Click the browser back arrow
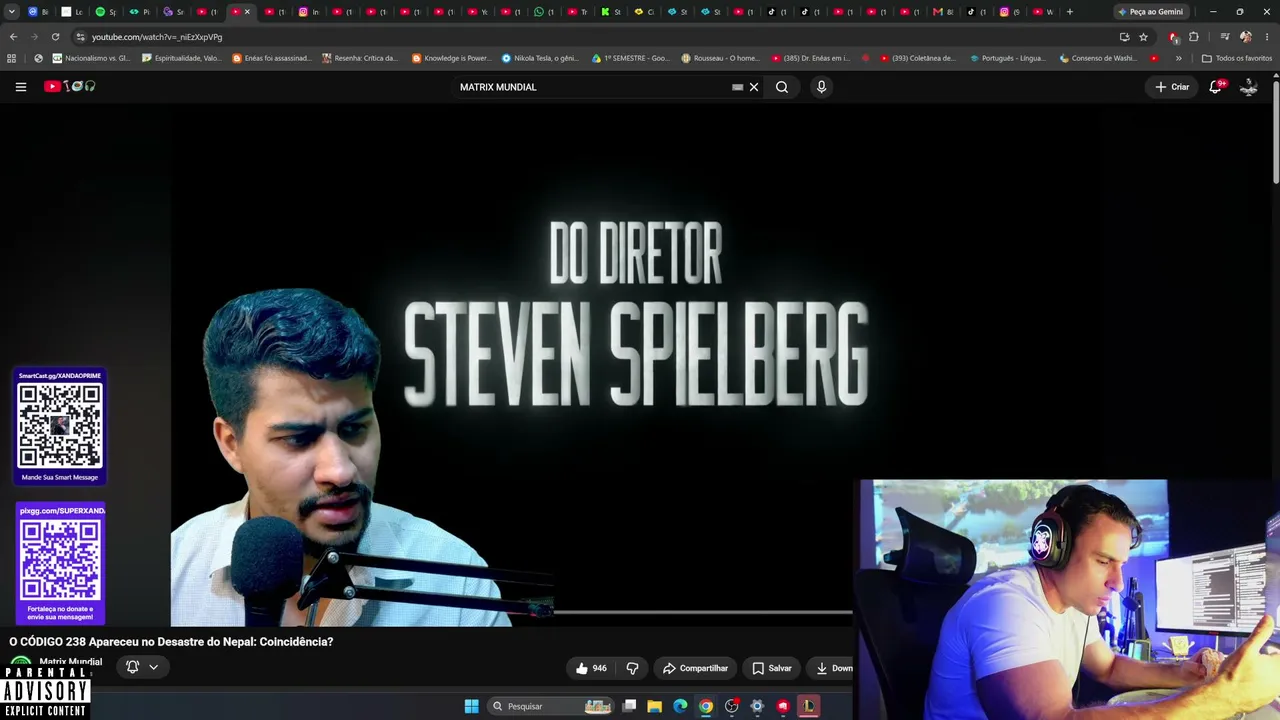The image size is (1280, 720). [13, 37]
